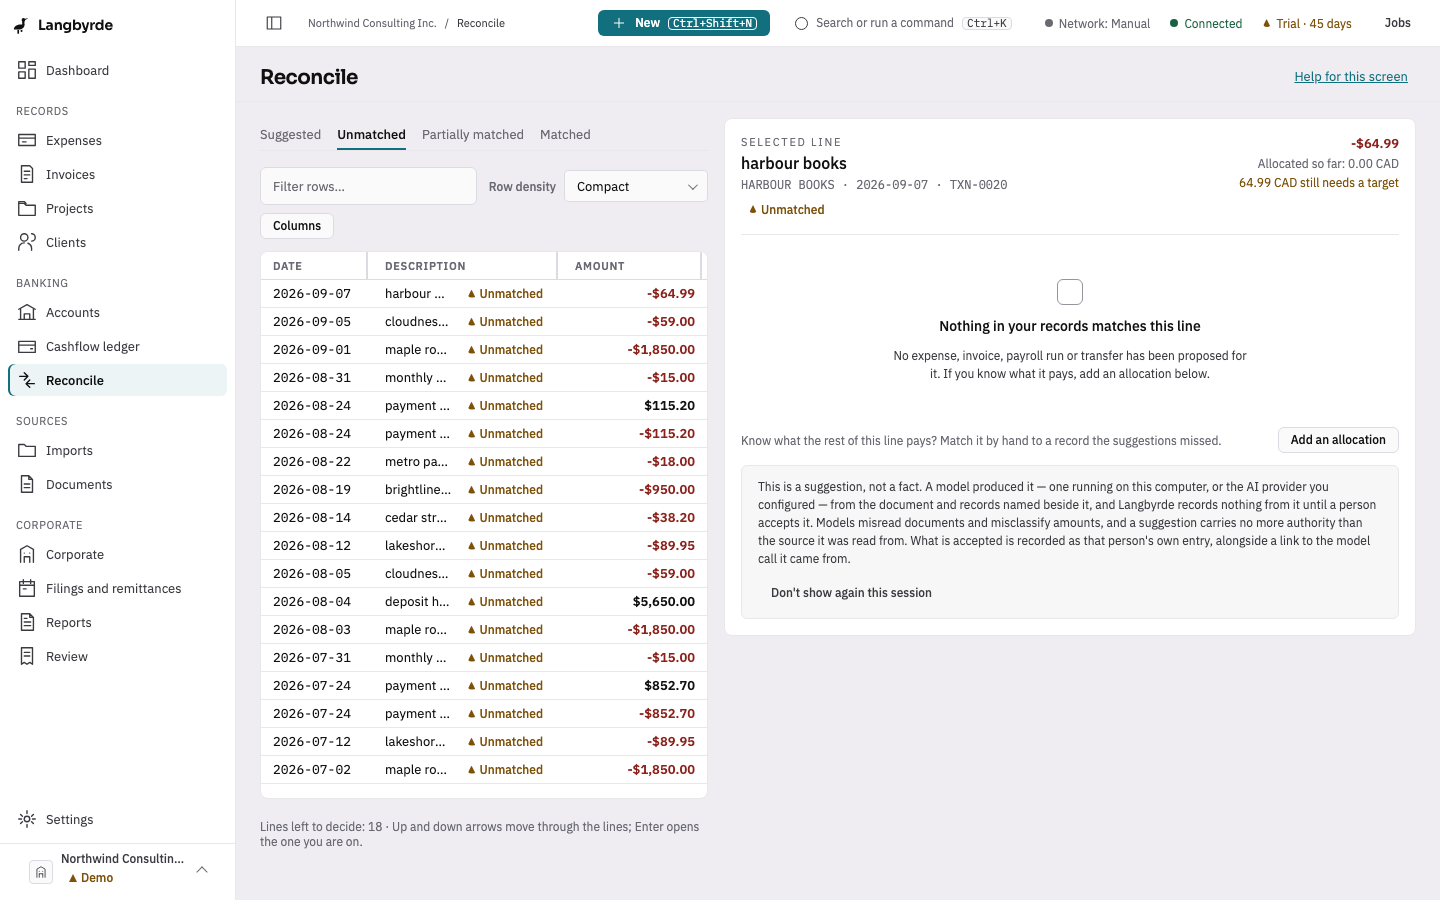The width and height of the screenshot is (1440, 900).
Task: Click Northwind Consulting Inc. breadcrumb
Action: tap(372, 23)
